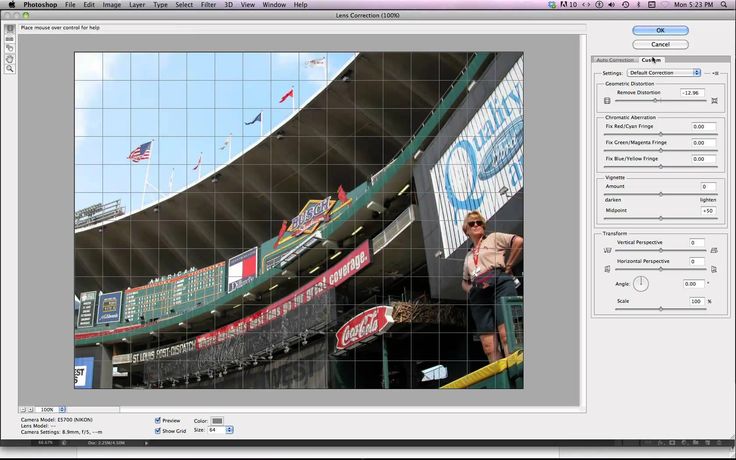Click the left Horizontal Perspective icon
The image size is (736, 460).
point(607,269)
